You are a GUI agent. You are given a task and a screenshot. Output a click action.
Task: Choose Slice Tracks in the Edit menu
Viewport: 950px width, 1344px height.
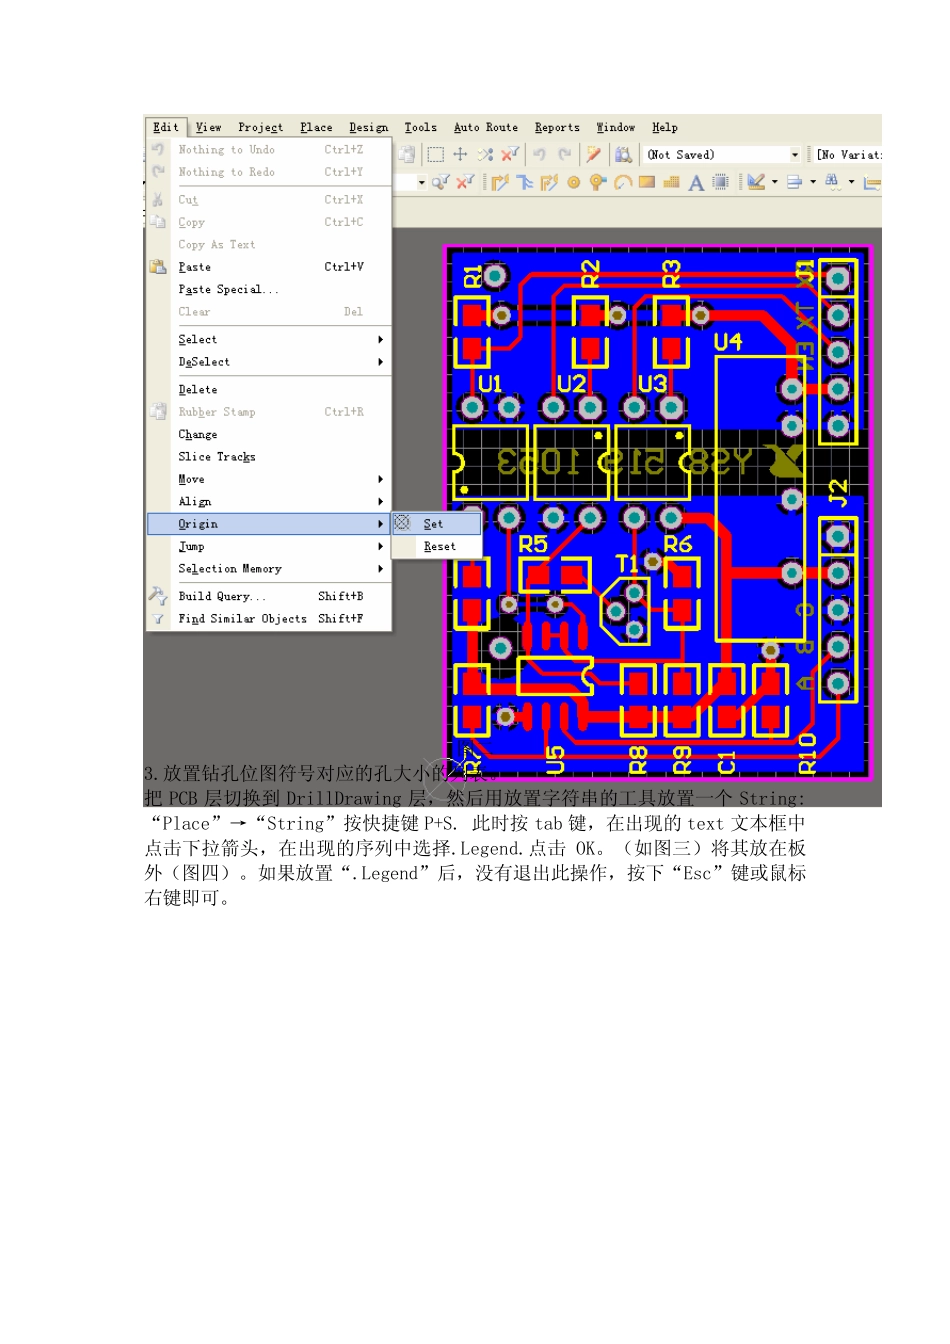[x=269, y=456]
